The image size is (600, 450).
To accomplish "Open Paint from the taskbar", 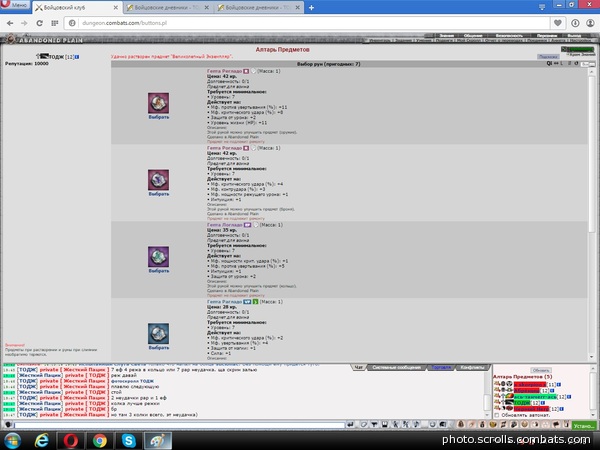I will (x=158, y=440).
